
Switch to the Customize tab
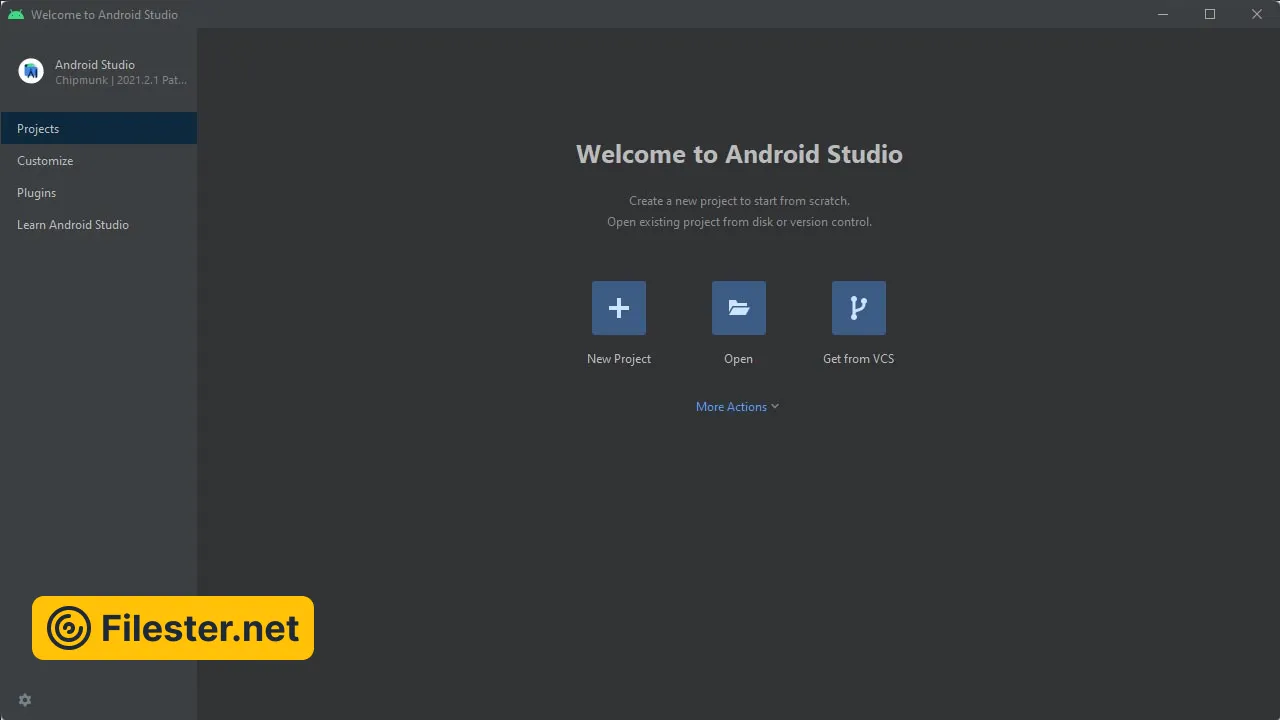(x=45, y=161)
